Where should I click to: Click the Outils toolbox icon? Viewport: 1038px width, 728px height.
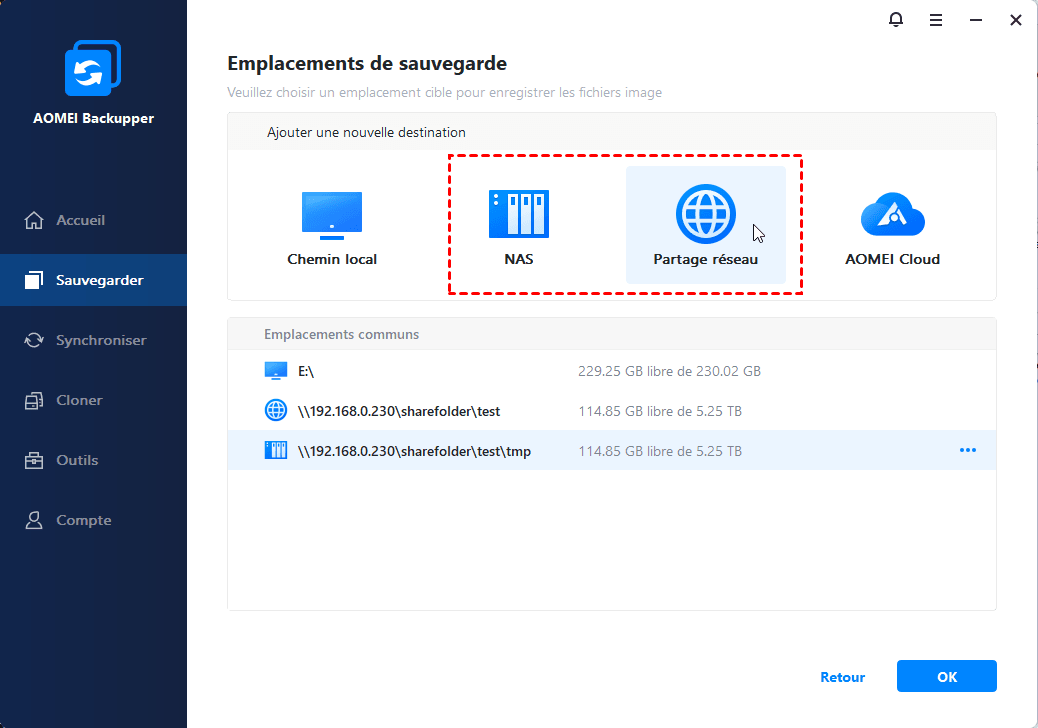click(34, 460)
